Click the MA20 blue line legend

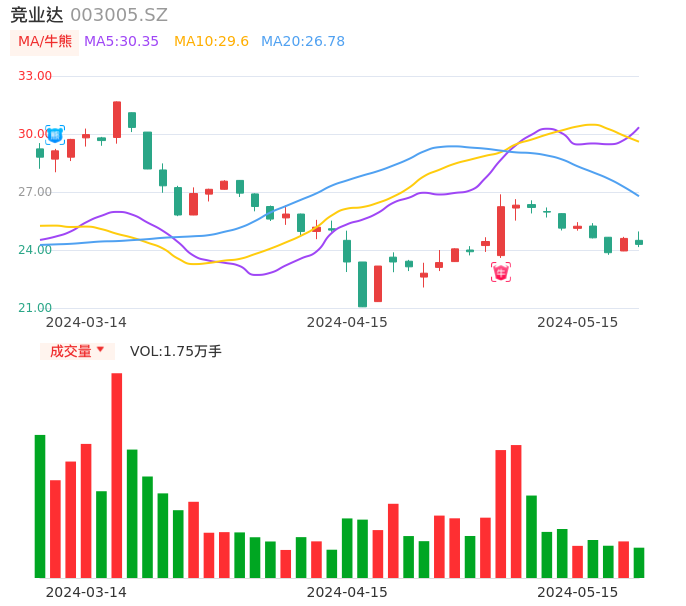pos(302,42)
